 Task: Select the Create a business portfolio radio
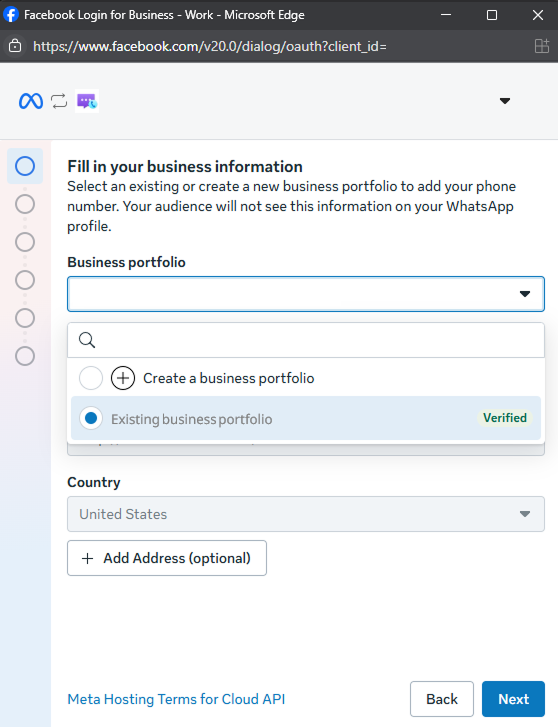click(91, 378)
